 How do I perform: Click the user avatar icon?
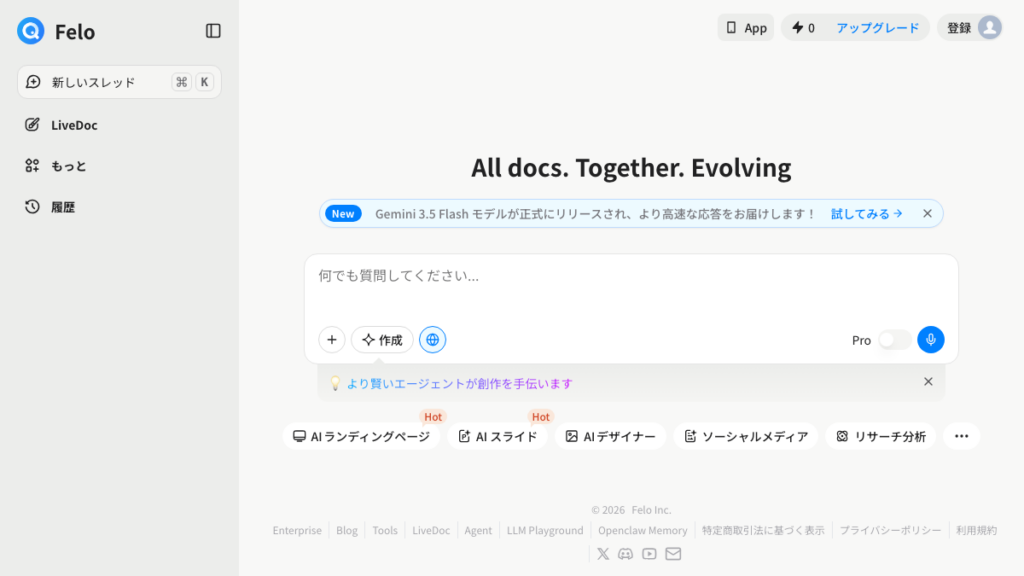tap(989, 27)
